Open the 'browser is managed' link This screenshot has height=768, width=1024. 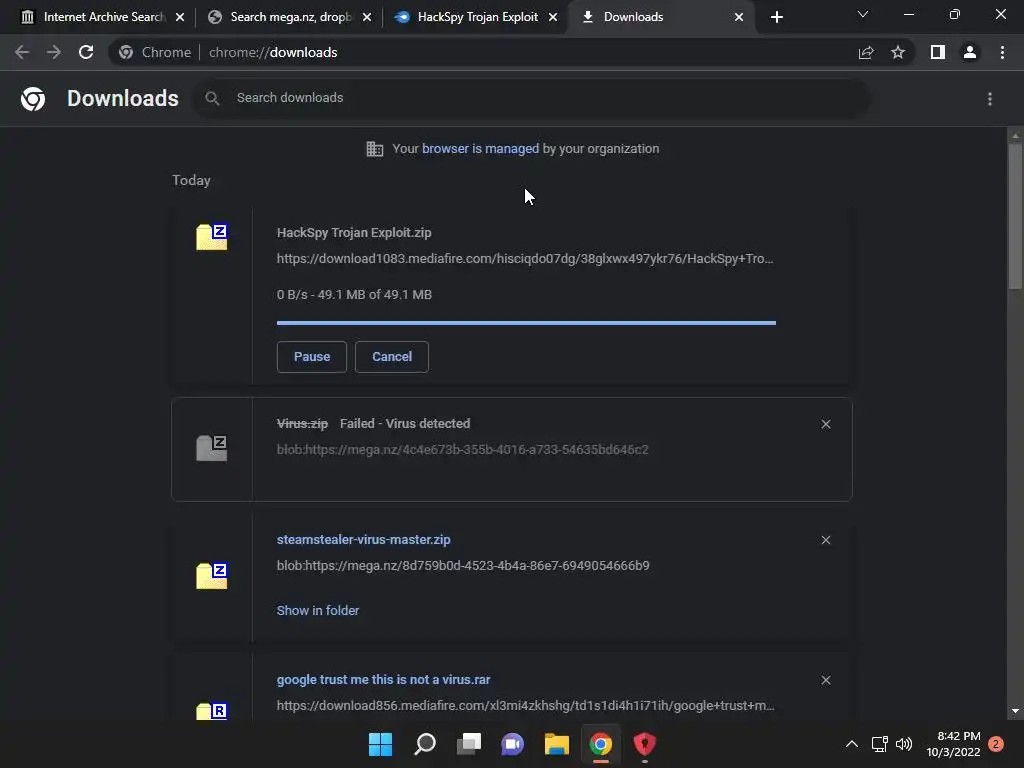click(480, 149)
